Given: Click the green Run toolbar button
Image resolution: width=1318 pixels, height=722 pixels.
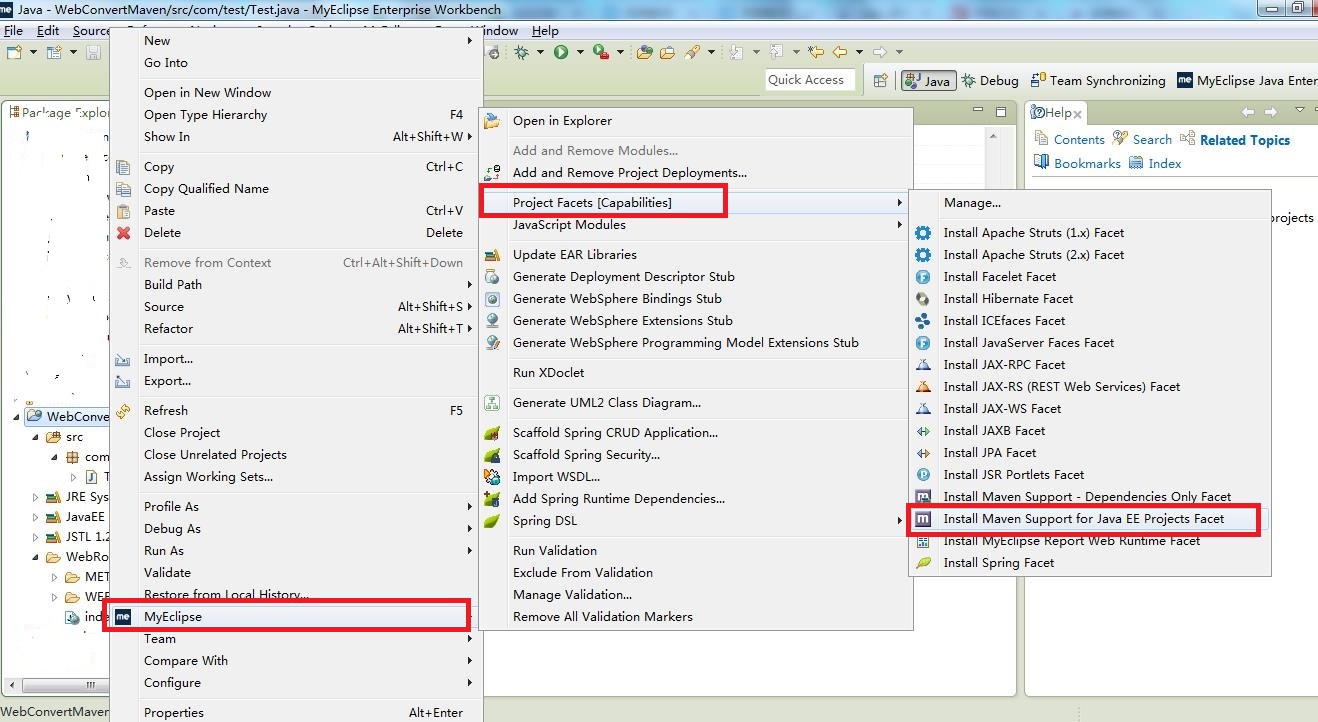Looking at the screenshot, I should [561, 52].
